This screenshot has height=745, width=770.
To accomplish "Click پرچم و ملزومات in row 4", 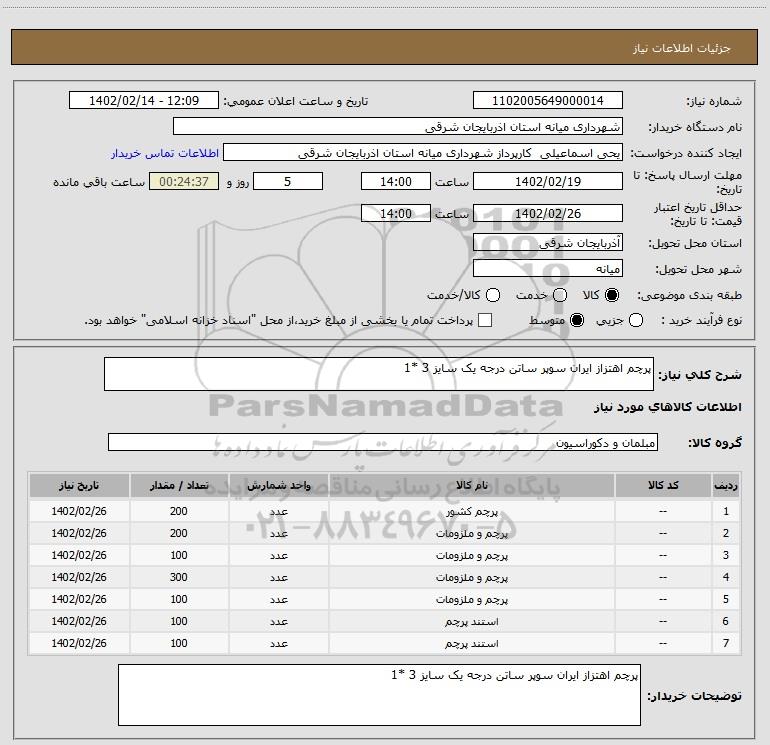I will (x=471, y=578).
